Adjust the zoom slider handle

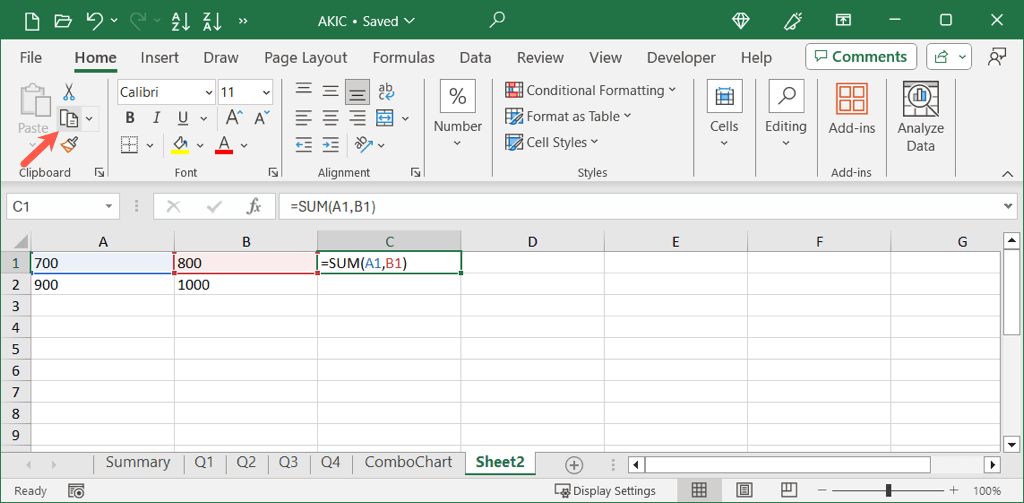click(889, 491)
